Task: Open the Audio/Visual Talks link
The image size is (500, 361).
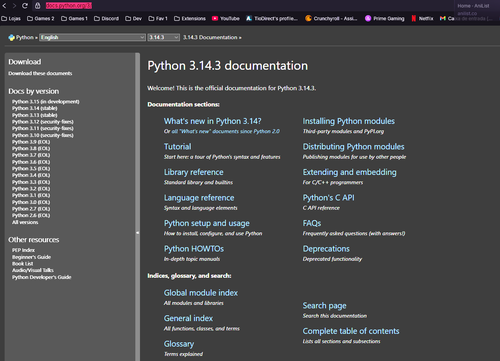Action: (33, 270)
